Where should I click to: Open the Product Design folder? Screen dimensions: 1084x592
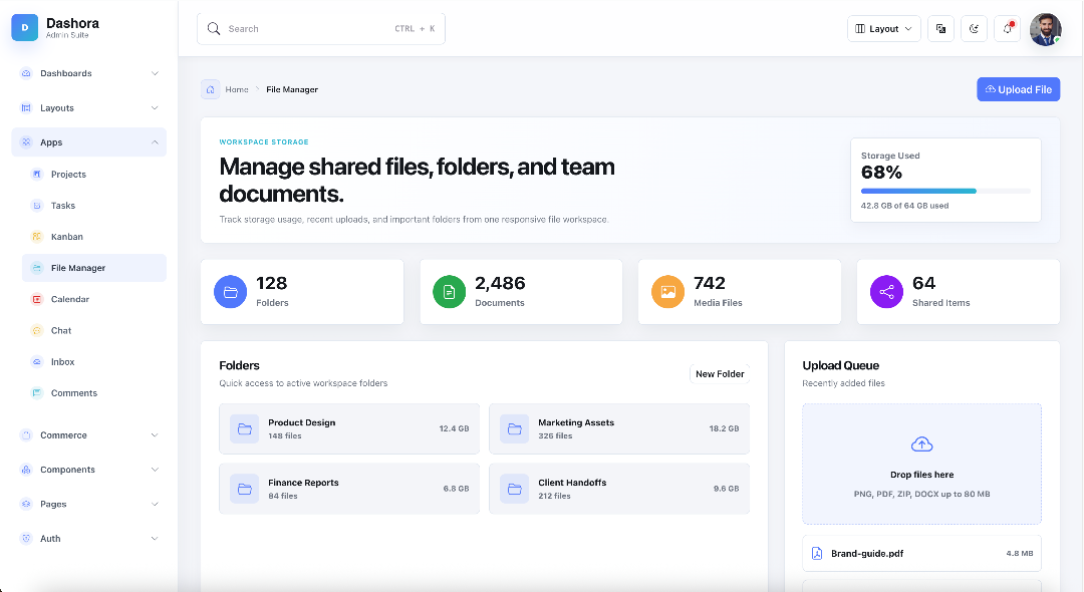[x=349, y=429]
